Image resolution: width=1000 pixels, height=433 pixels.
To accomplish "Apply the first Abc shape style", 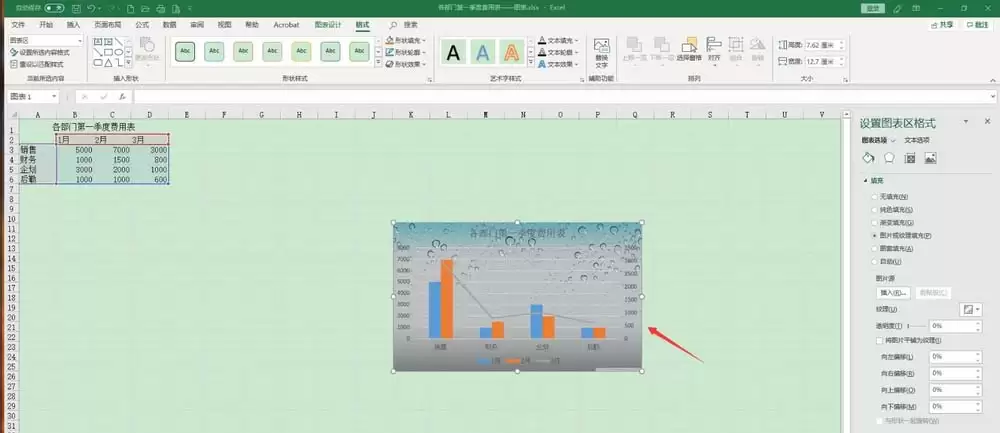I will [x=185, y=52].
